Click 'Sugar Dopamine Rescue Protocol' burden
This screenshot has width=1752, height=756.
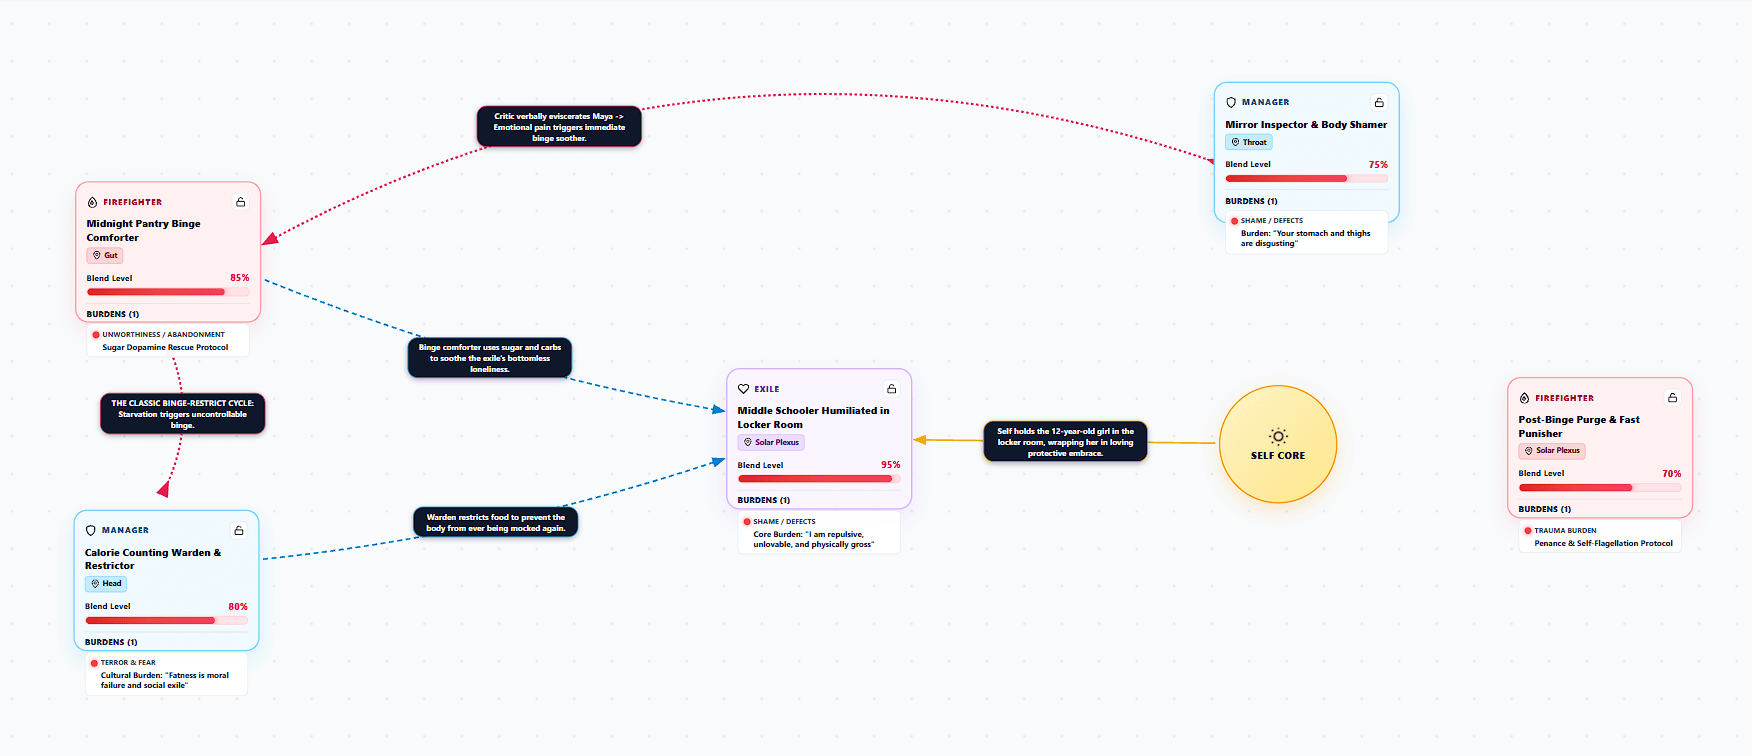165,347
